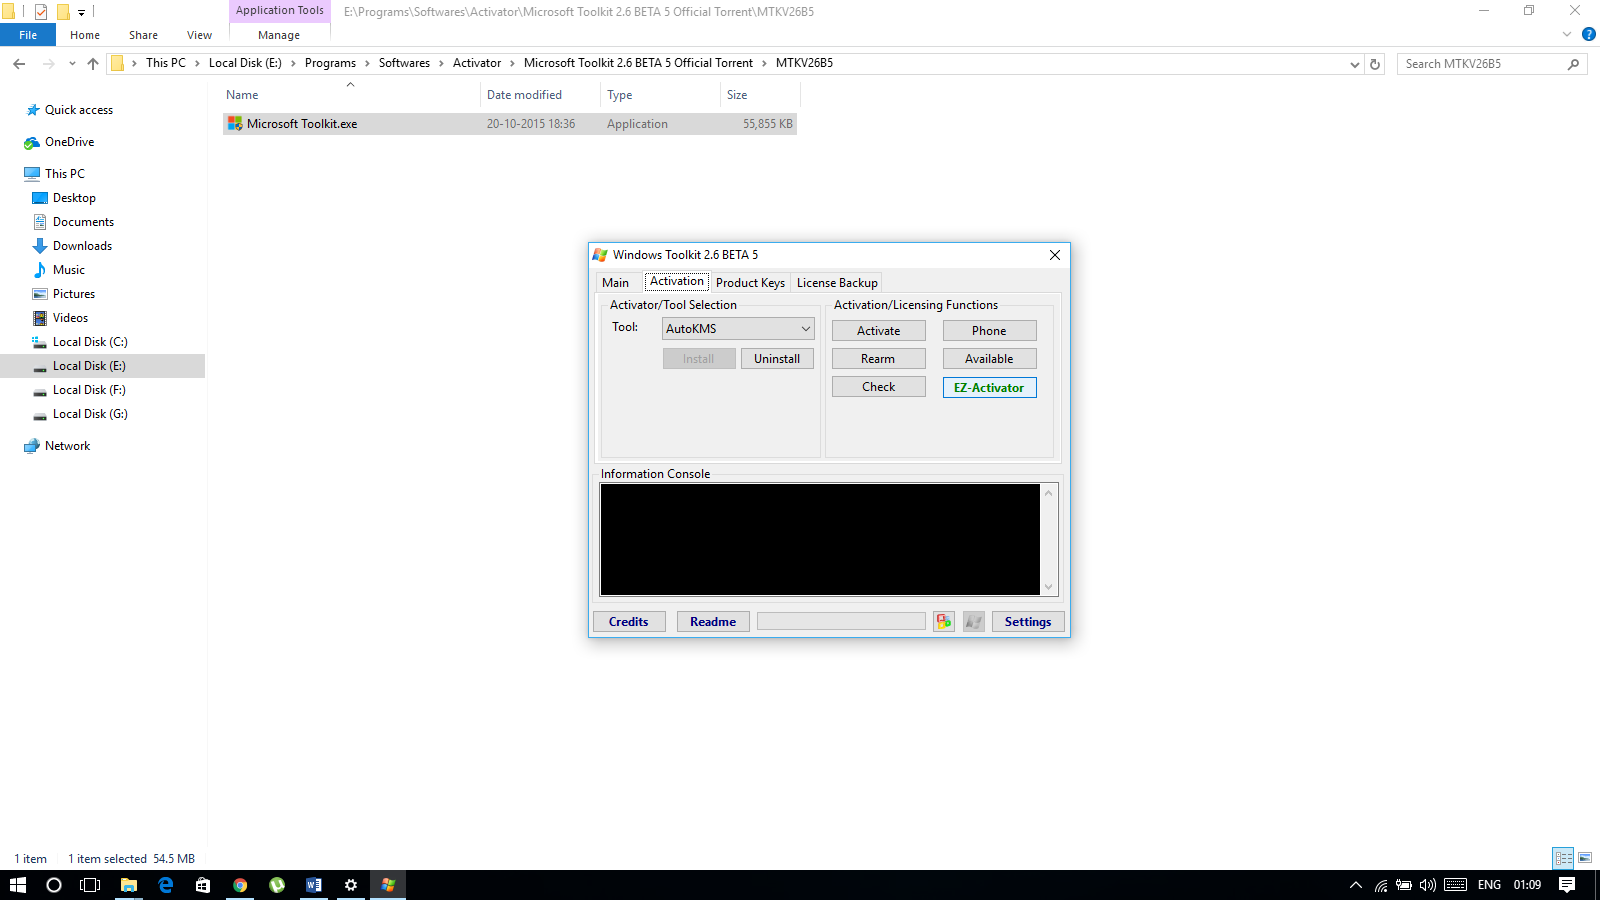The height and width of the screenshot is (900, 1600).
Task: Open the Tool dropdown showing AutoKMS
Action: coord(739,329)
